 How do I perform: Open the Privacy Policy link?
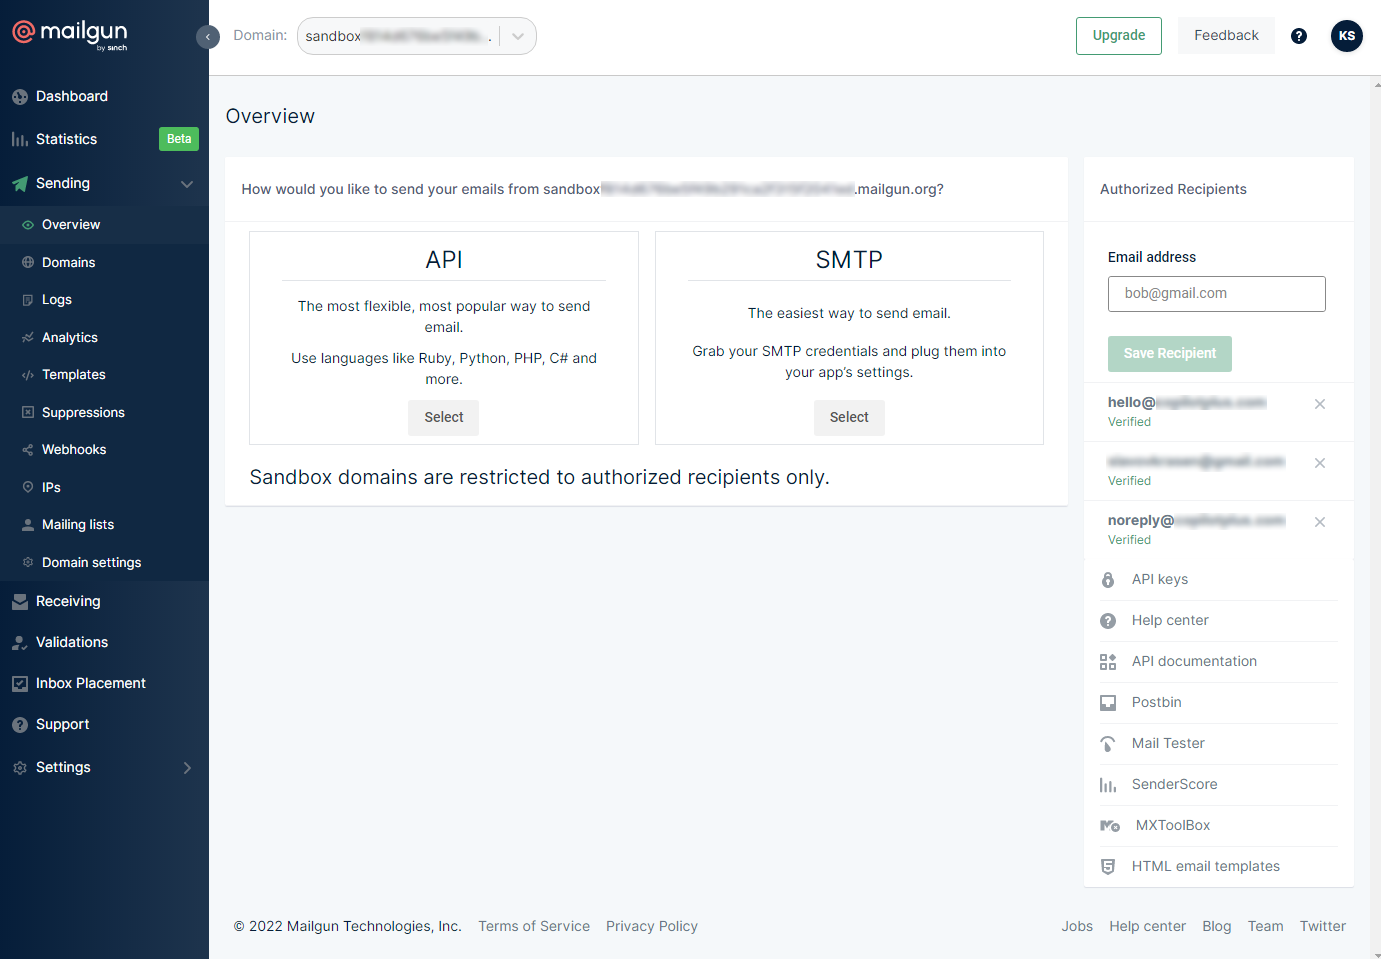(x=651, y=926)
